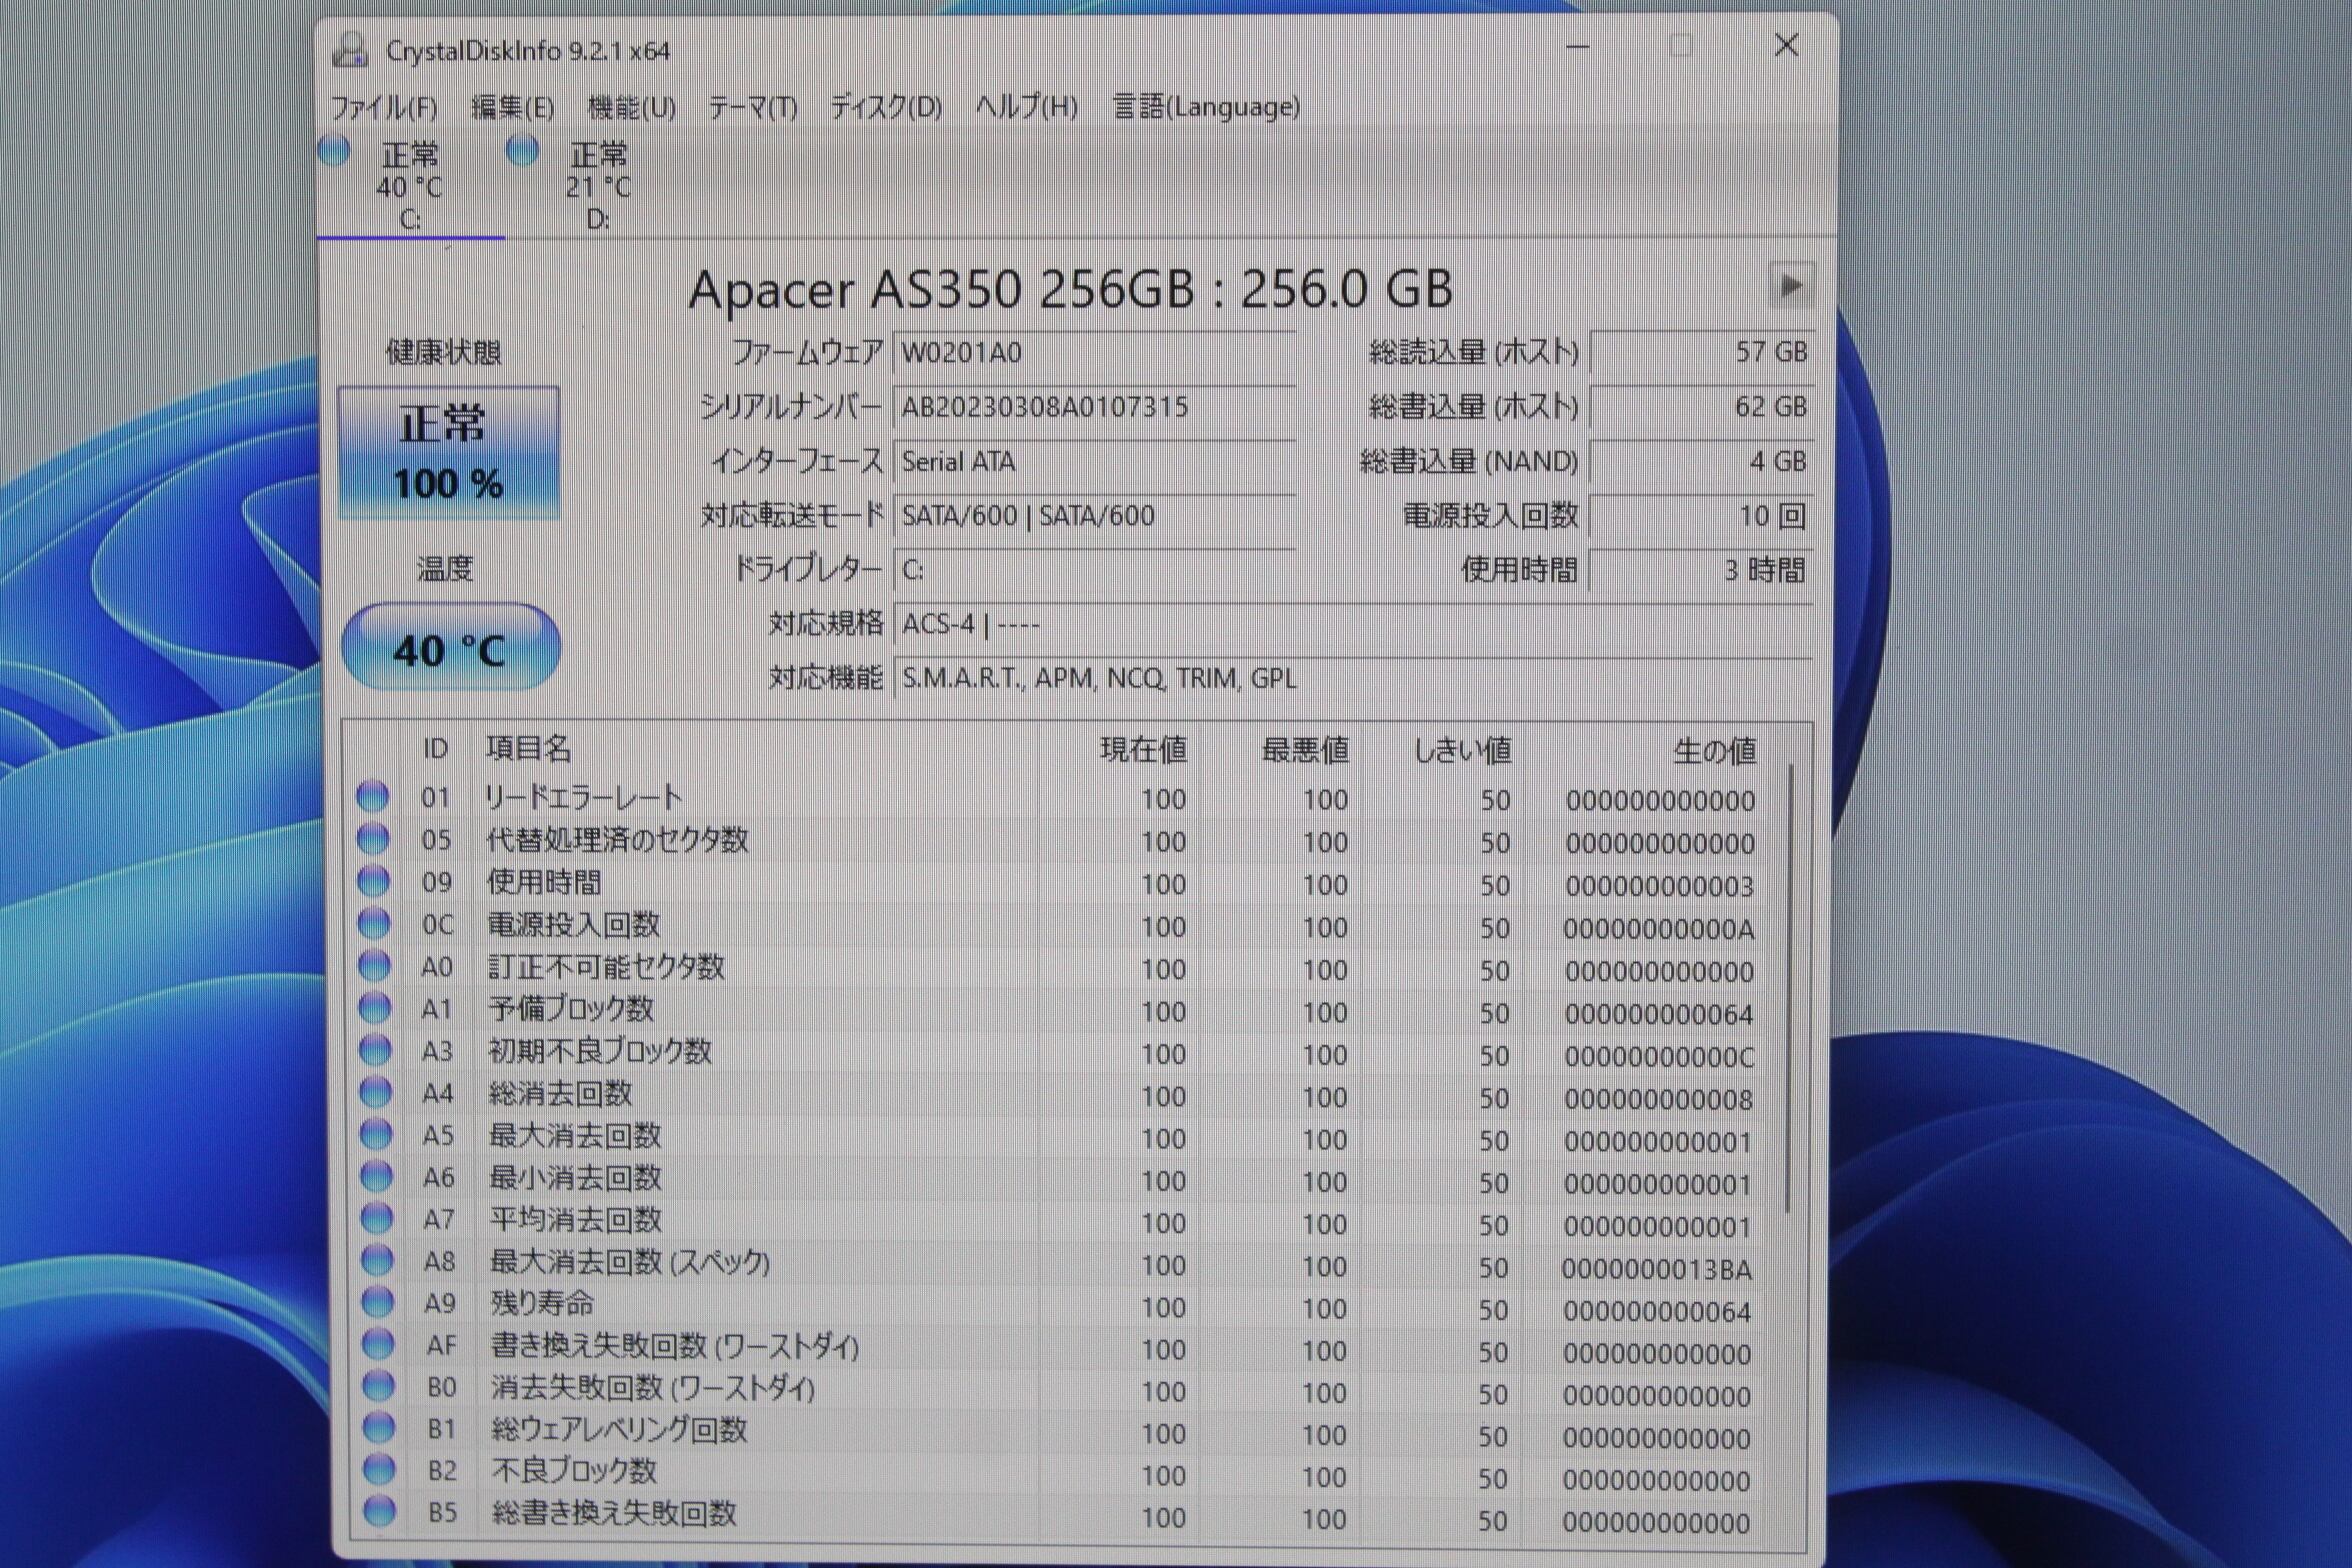This screenshot has height=1568, width=2352.
Task: Click the status circle for ID A4 row
Action: [375, 1091]
